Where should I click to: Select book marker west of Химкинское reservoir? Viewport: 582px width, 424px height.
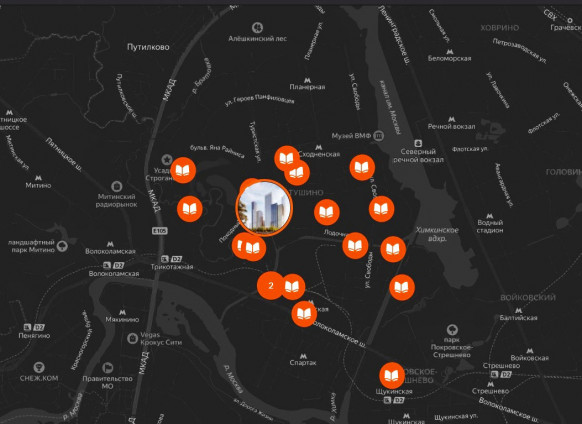382,209
